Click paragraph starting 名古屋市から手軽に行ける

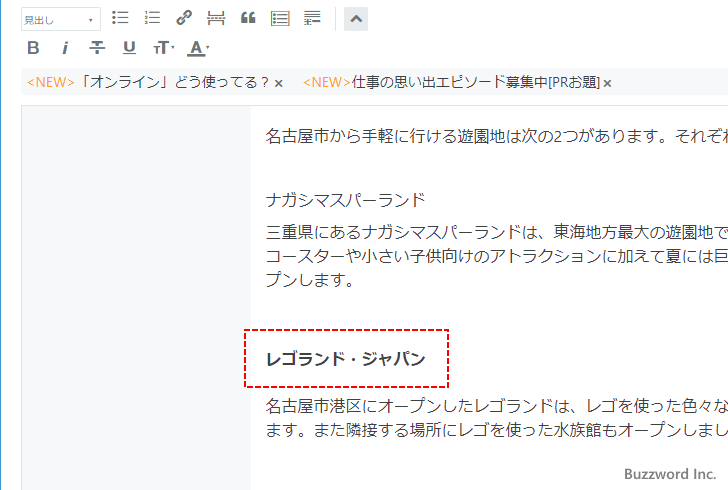496,136
